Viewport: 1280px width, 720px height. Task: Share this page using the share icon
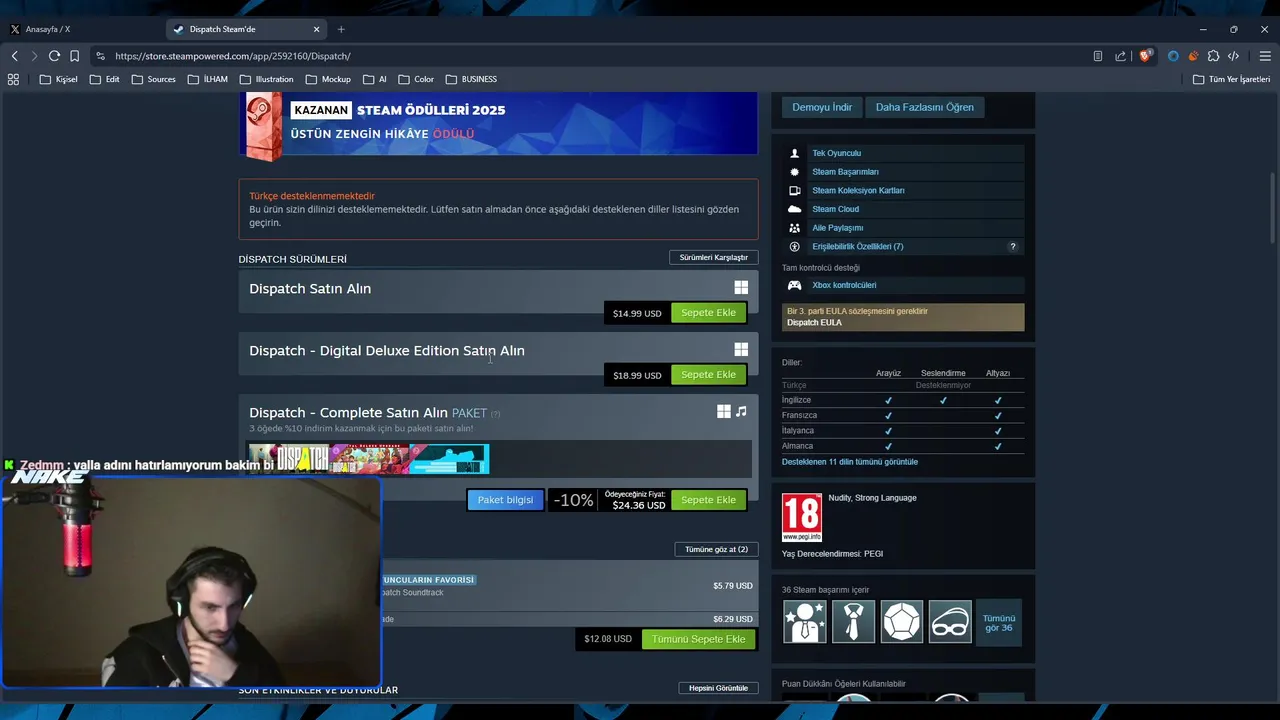(x=1120, y=56)
